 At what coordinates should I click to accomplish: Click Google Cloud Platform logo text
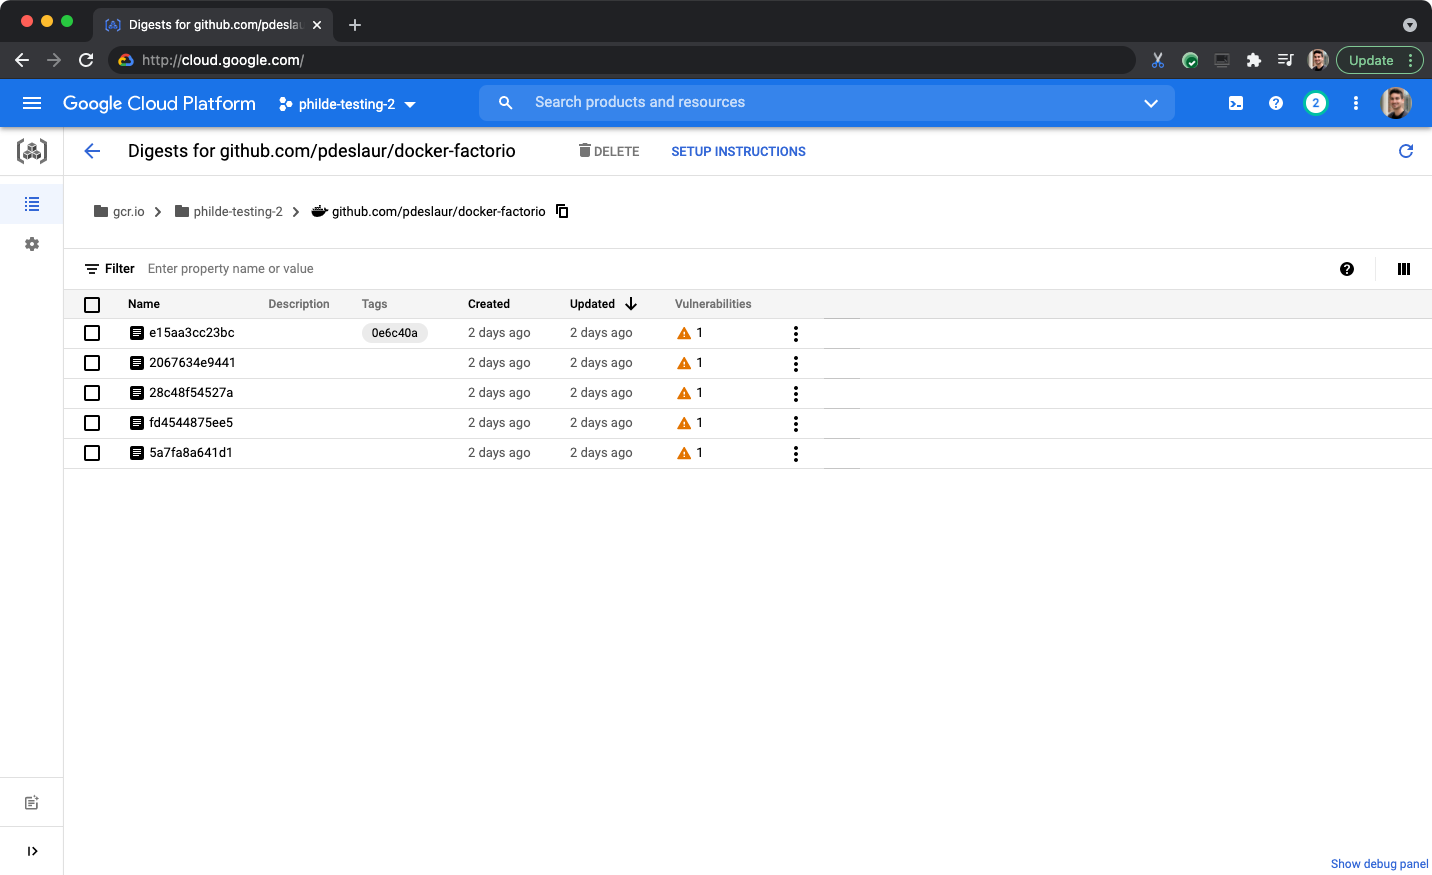(159, 103)
